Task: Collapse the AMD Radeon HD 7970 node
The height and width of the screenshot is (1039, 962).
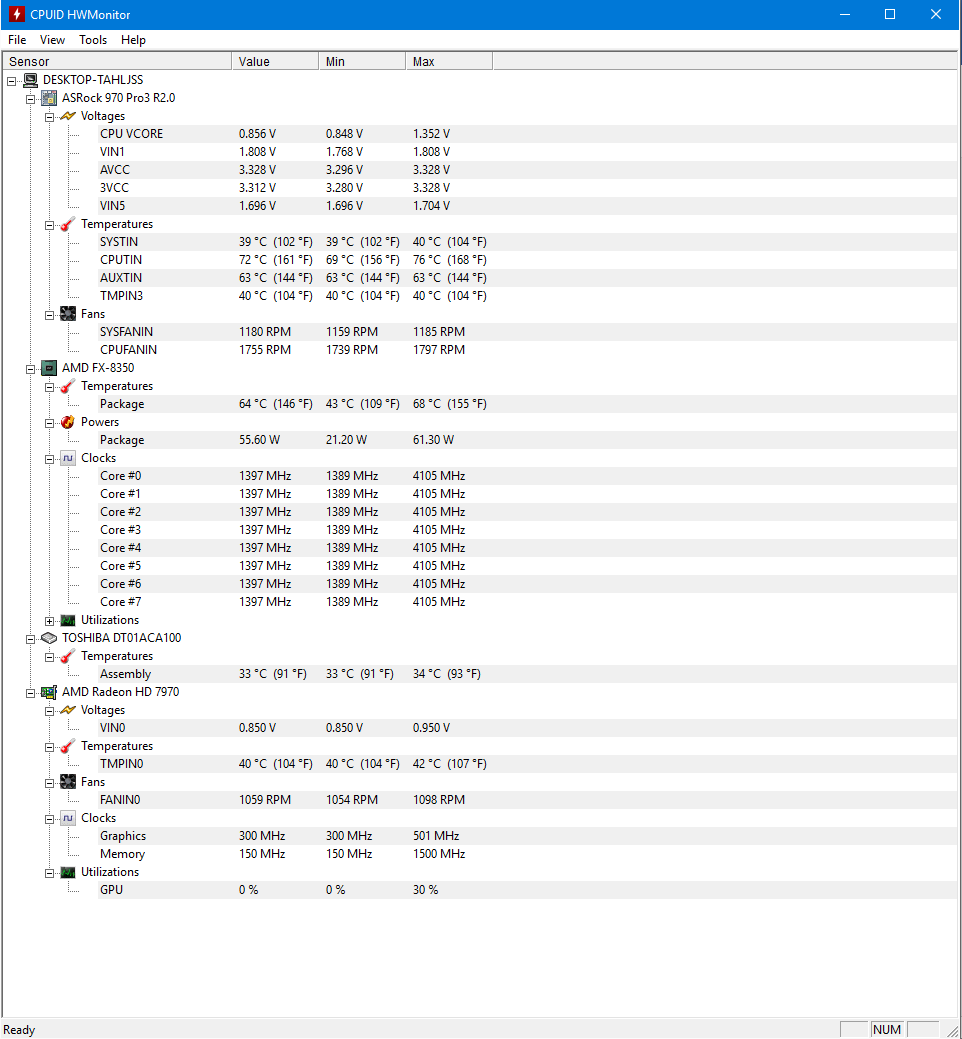Action: tap(30, 694)
